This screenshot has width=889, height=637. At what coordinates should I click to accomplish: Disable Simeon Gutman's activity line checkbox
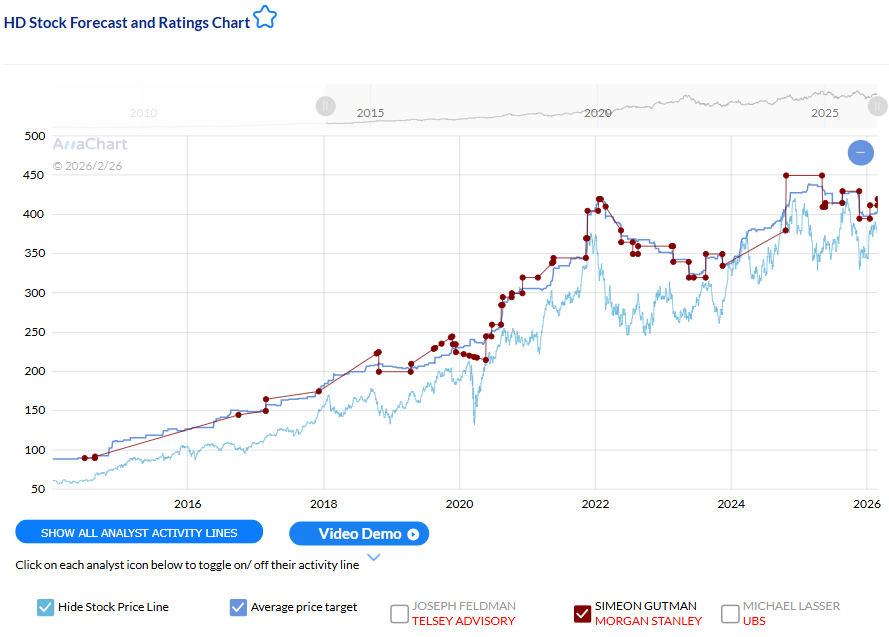pos(582,613)
